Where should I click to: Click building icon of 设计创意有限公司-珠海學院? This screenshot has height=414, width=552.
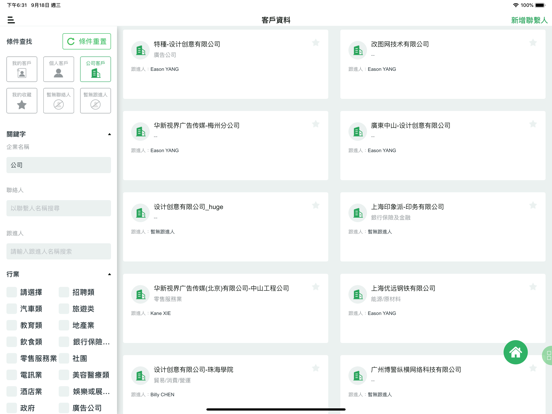(x=140, y=376)
